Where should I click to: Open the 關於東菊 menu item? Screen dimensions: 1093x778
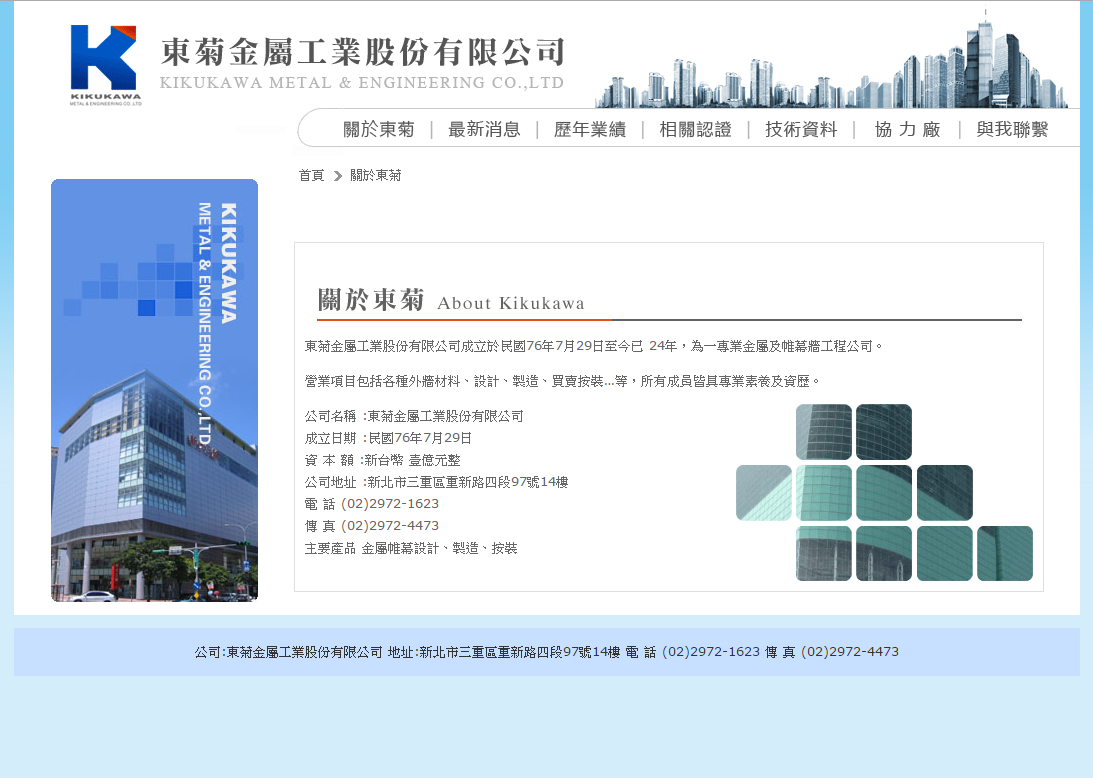click(x=378, y=129)
